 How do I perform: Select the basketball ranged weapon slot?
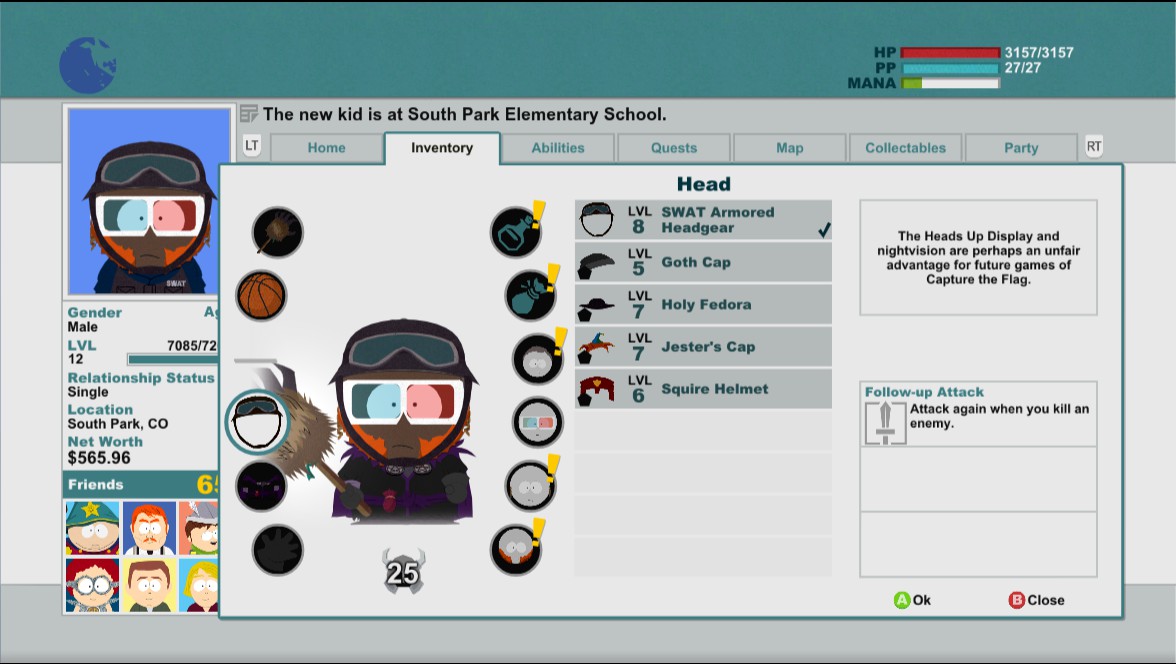261,296
